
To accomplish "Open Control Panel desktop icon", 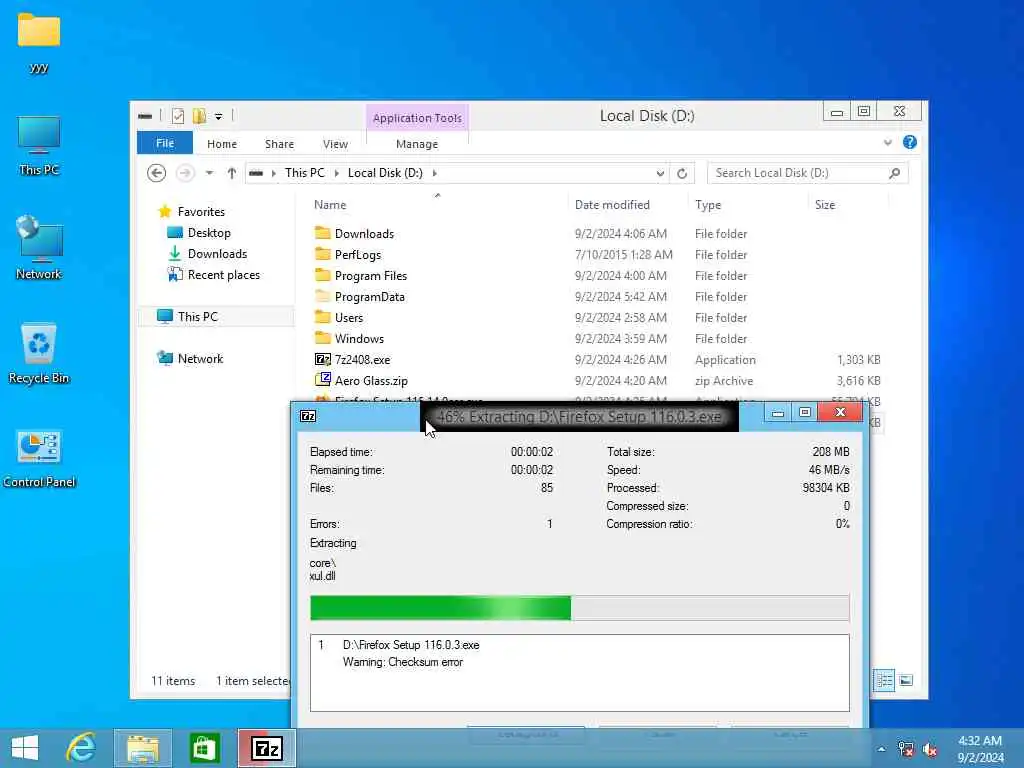I will pos(39,458).
